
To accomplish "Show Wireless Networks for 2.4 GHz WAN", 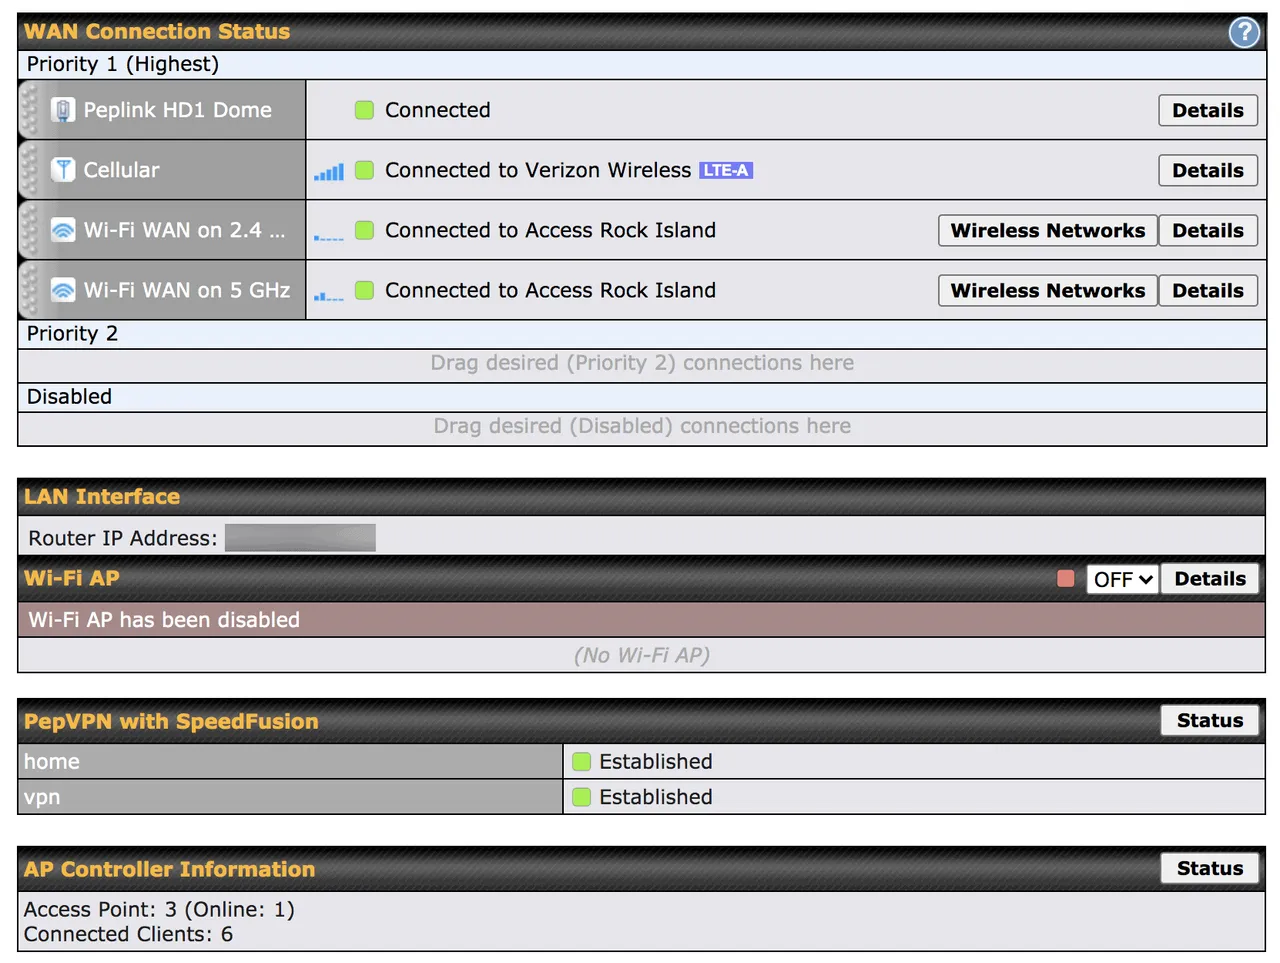I will coord(1047,230).
